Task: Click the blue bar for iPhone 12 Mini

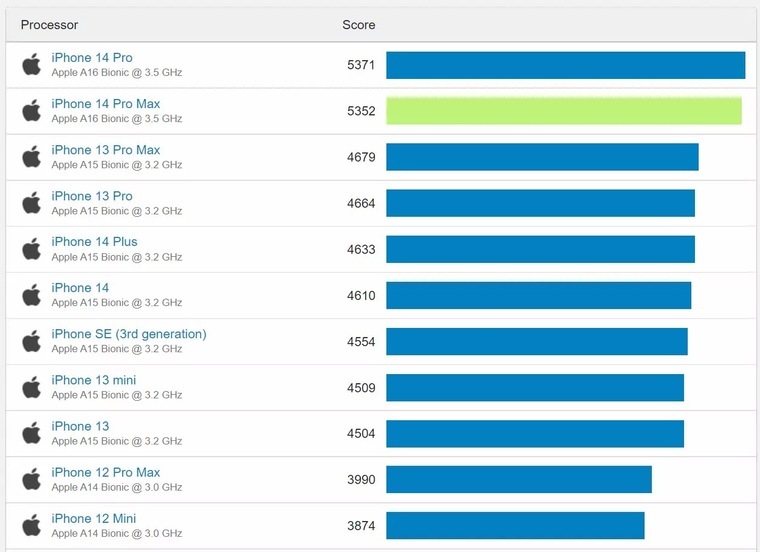Action: pyautogui.click(x=515, y=525)
